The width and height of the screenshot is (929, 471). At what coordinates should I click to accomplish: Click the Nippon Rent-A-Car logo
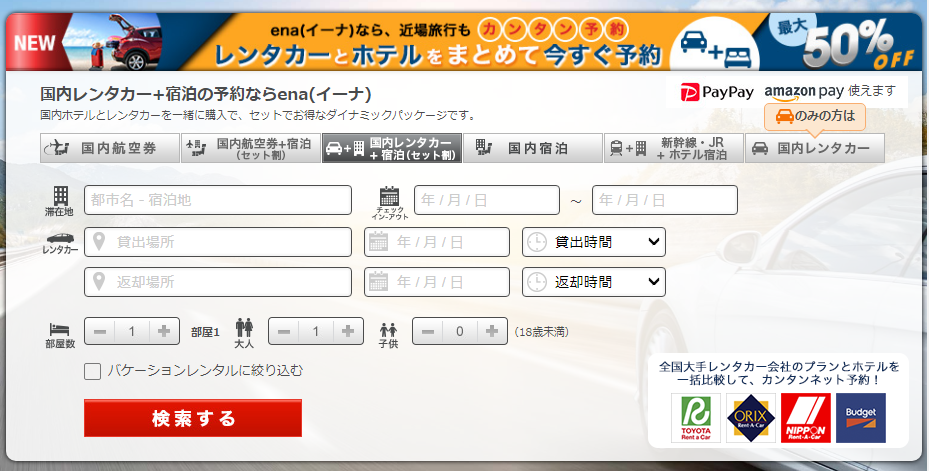coord(805,417)
